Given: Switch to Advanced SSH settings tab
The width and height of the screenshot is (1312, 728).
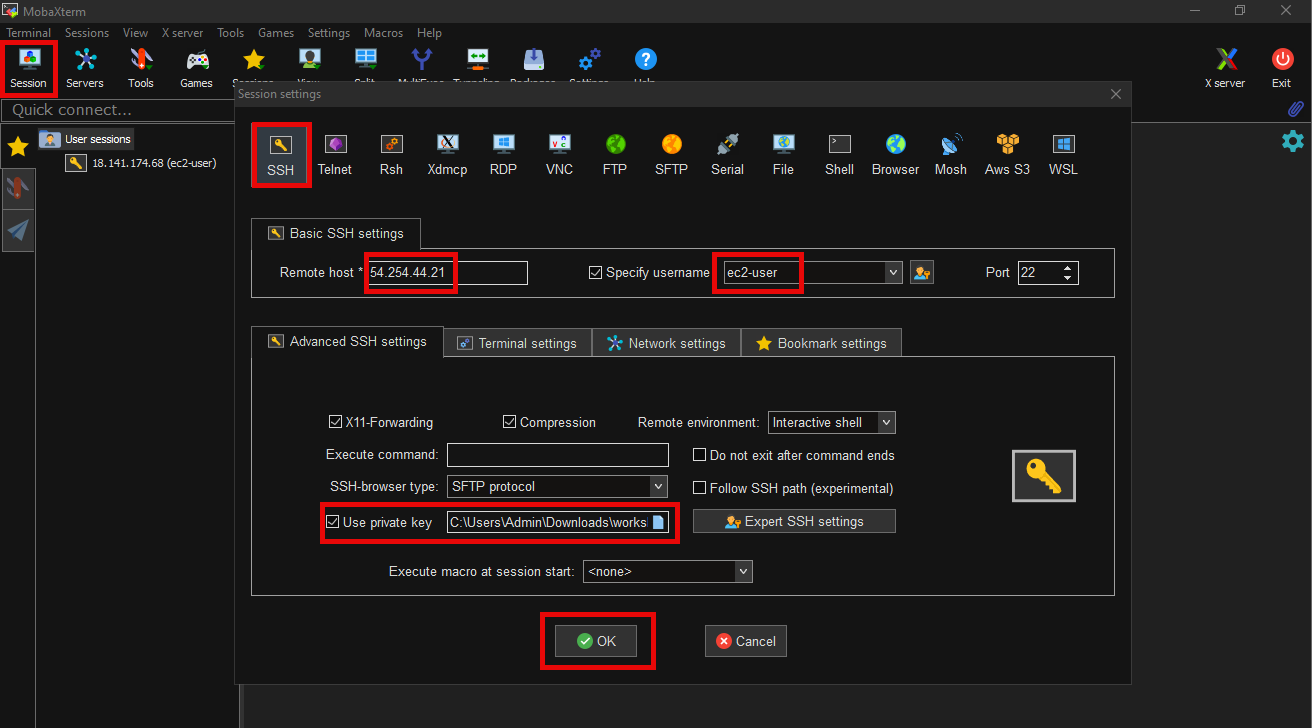Looking at the screenshot, I should [347, 341].
